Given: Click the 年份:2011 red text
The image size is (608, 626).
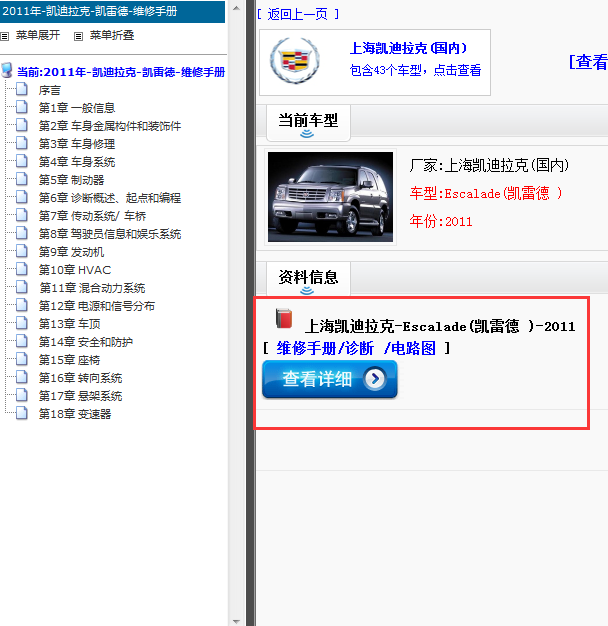Looking at the screenshot, I should coord(441,221).
